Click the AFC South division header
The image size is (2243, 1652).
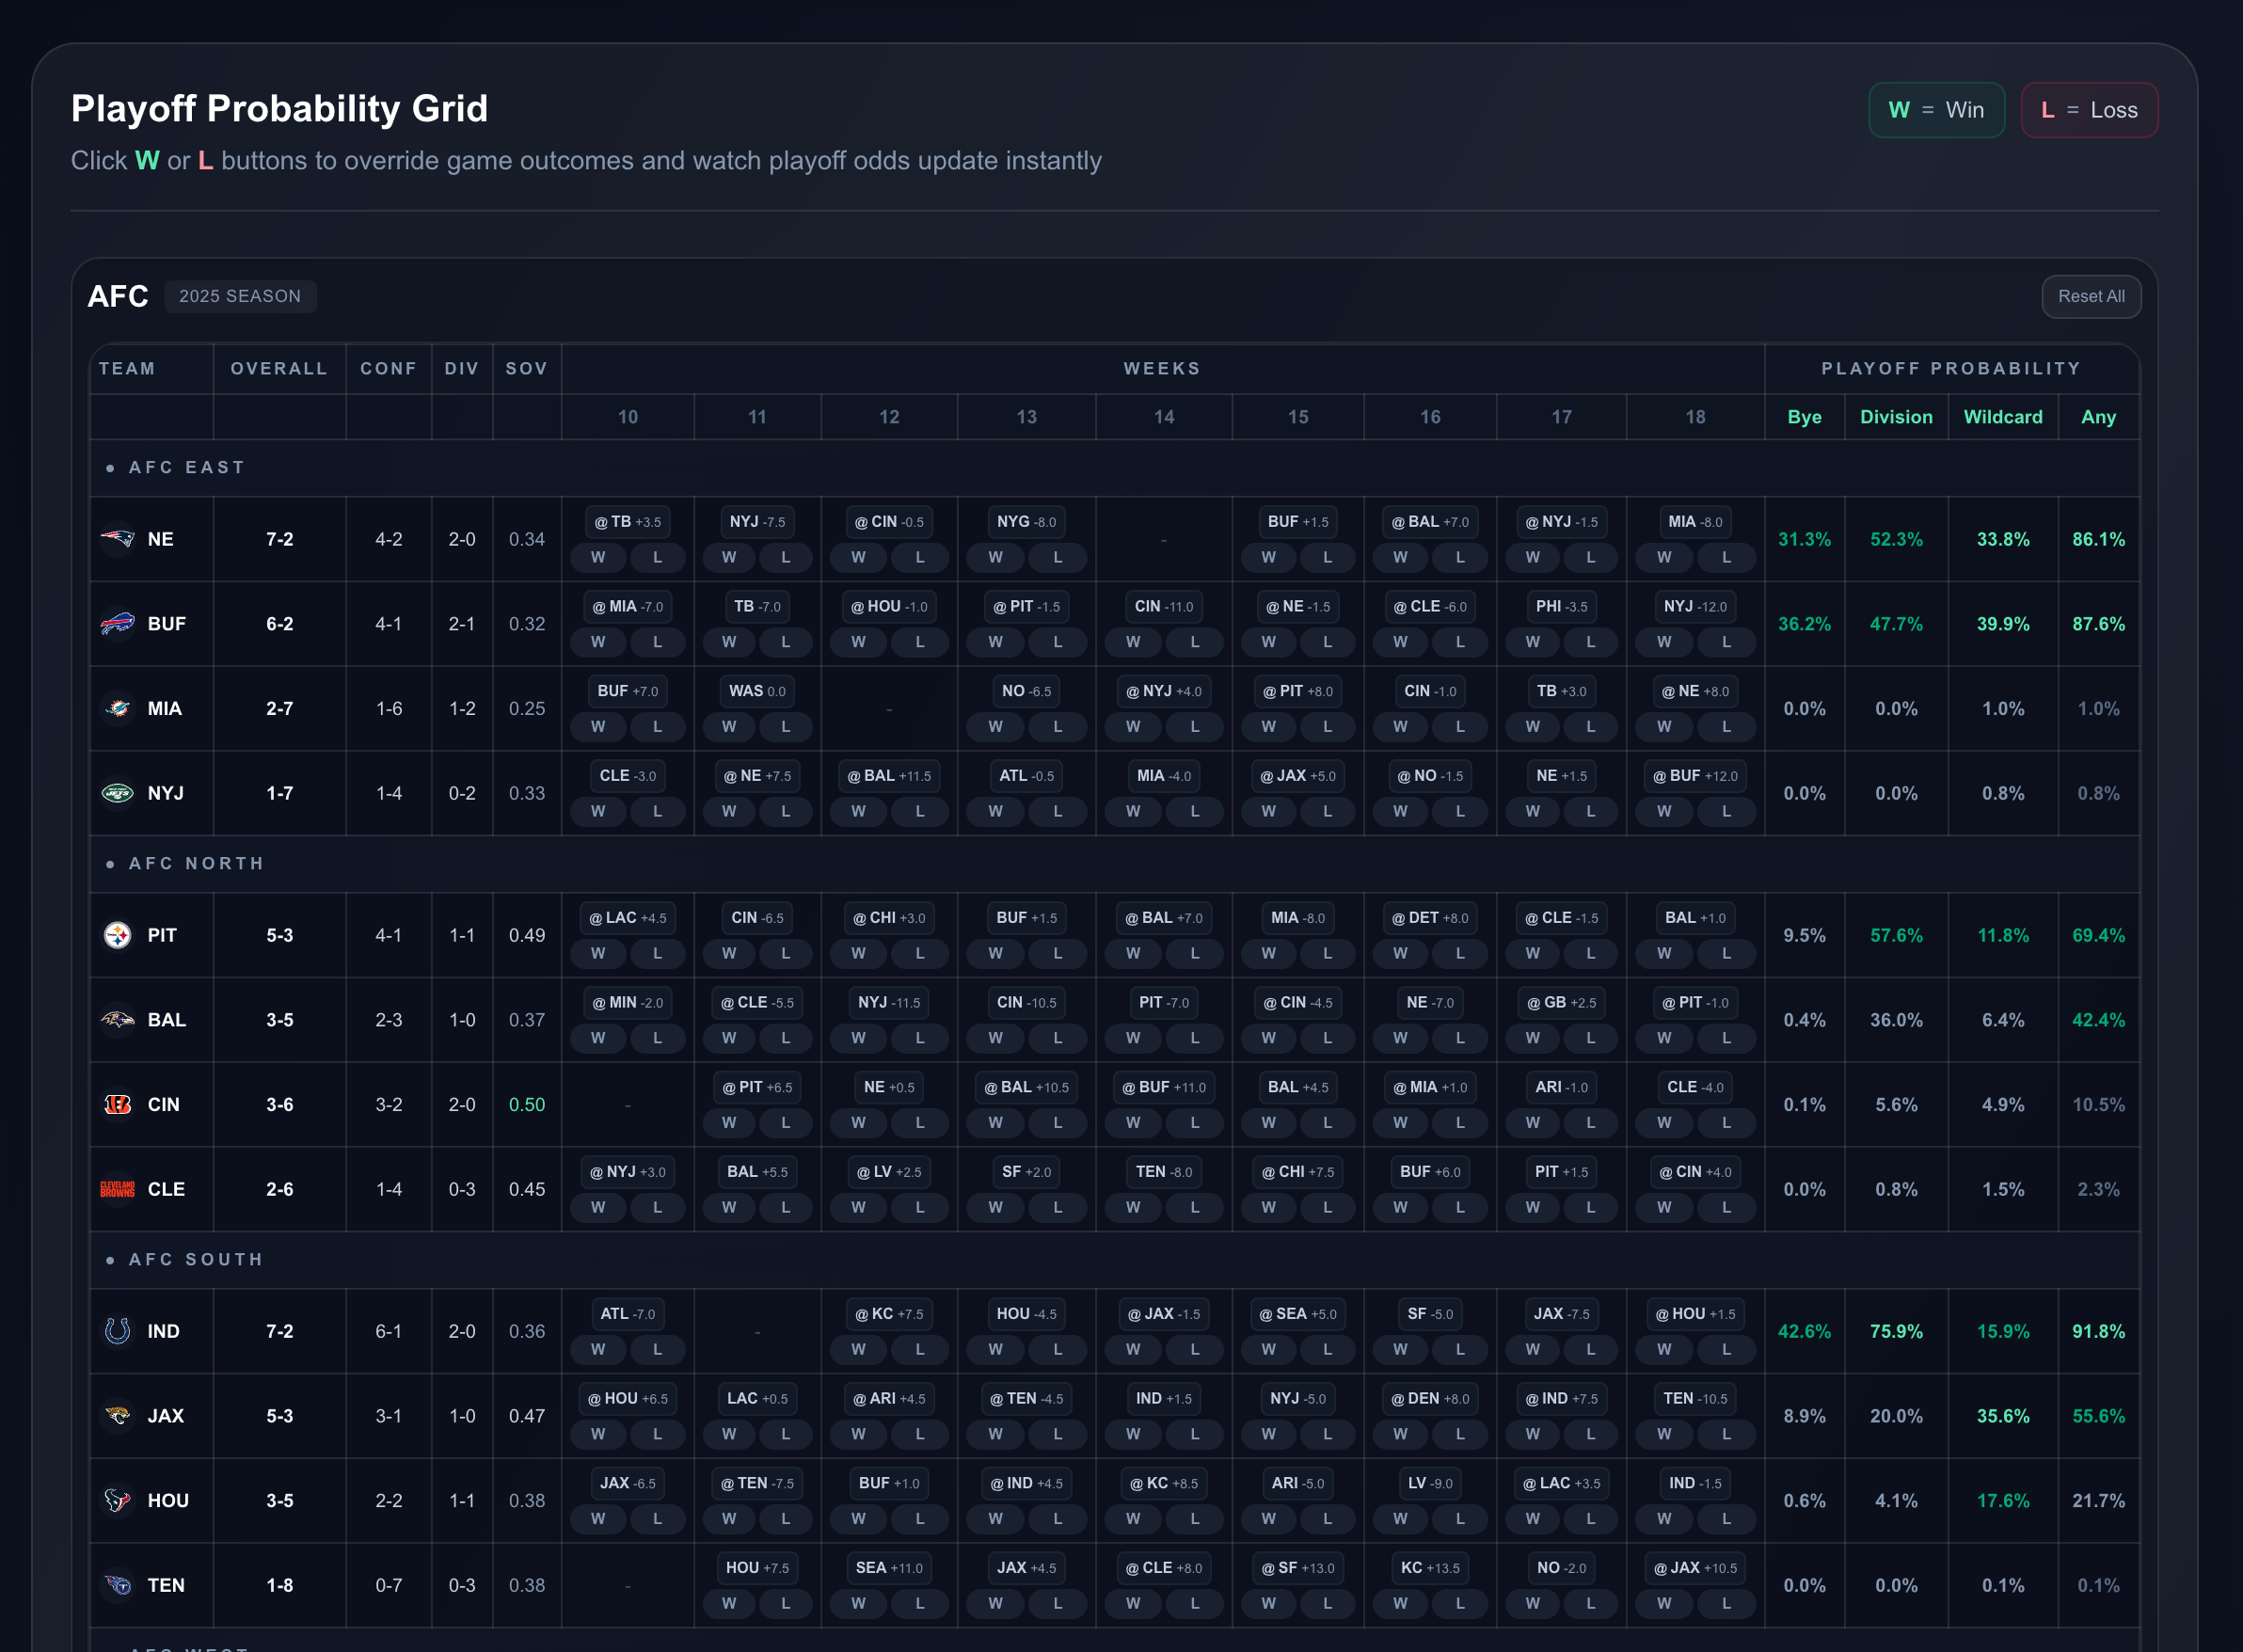(196, 1259)
